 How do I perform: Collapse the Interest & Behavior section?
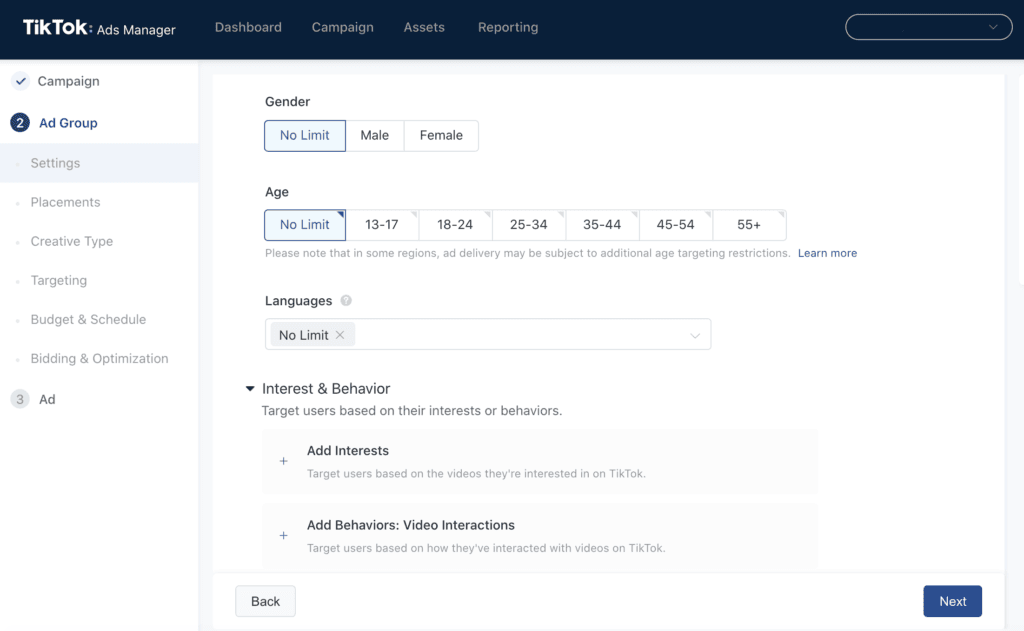[250, 389]
